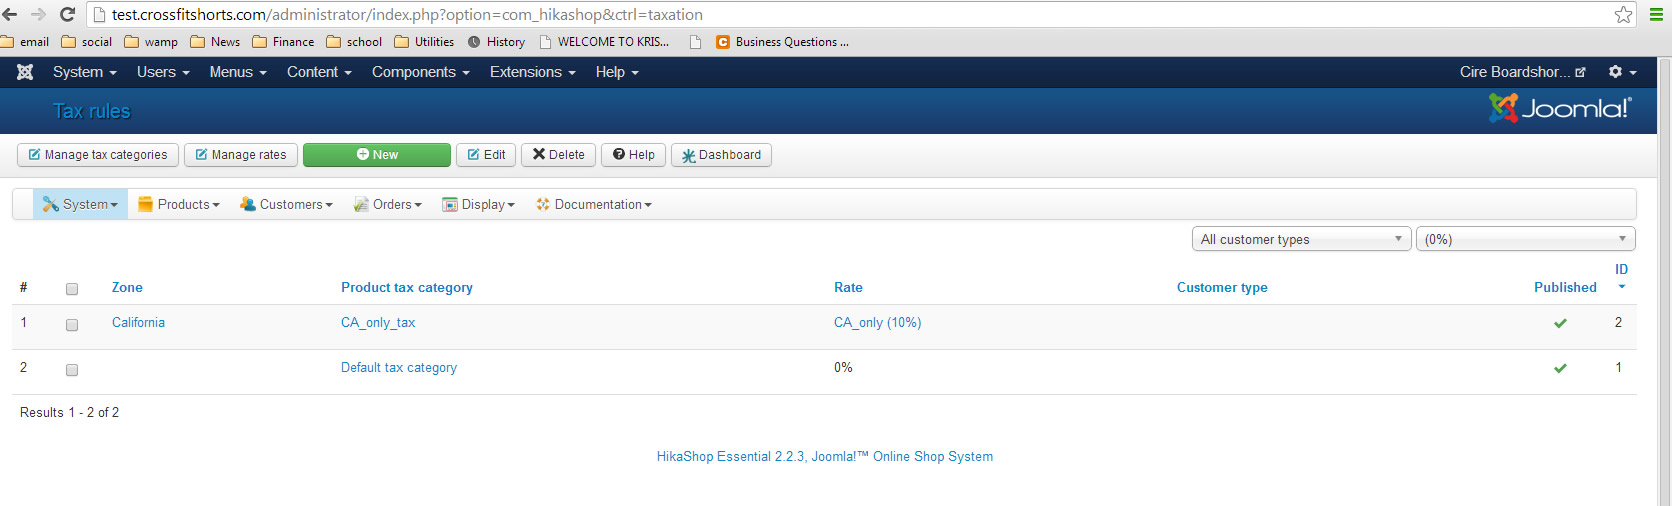Click the Joomla! brand logo at right
The image size is (1672, 506).
click(1560, 108)
